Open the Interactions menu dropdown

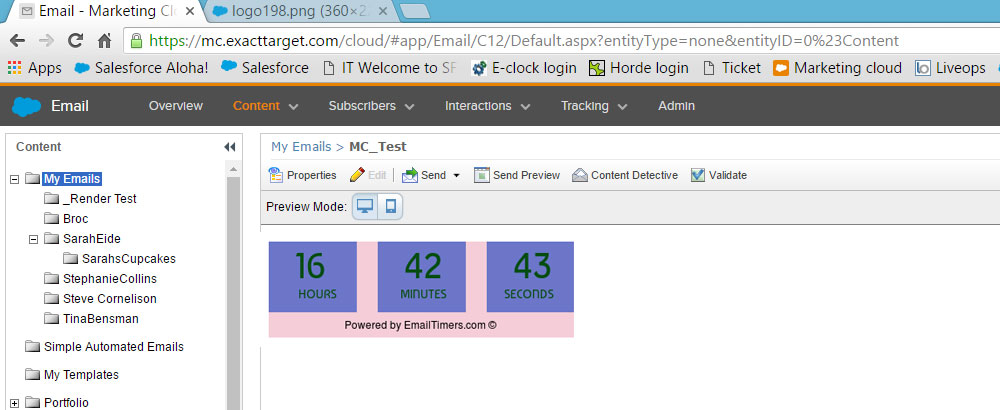point(487,106)
